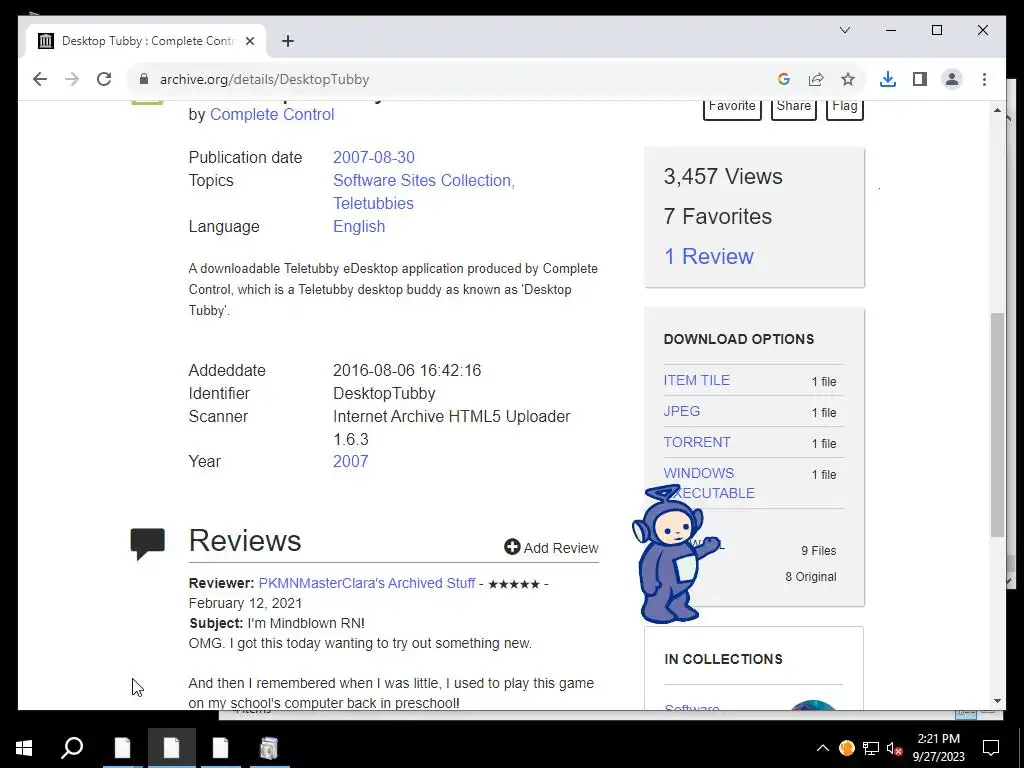Open Chrome profile avatar
1024x768 pixels.
pyautogui.click(x=952, y=79)
